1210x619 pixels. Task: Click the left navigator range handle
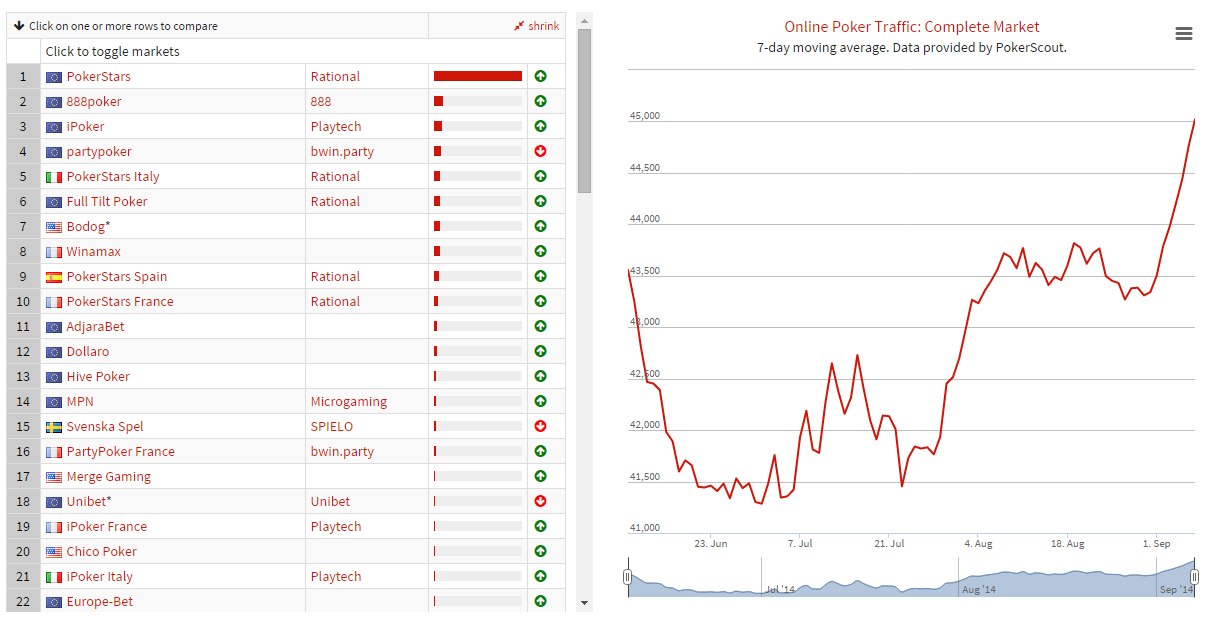click(x=628, y=577)
